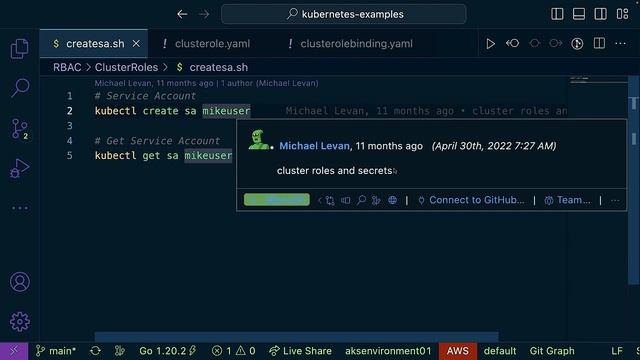Open the Problems errors and warnings indicator
Viewport: 640px width, 360px height.
233,351
